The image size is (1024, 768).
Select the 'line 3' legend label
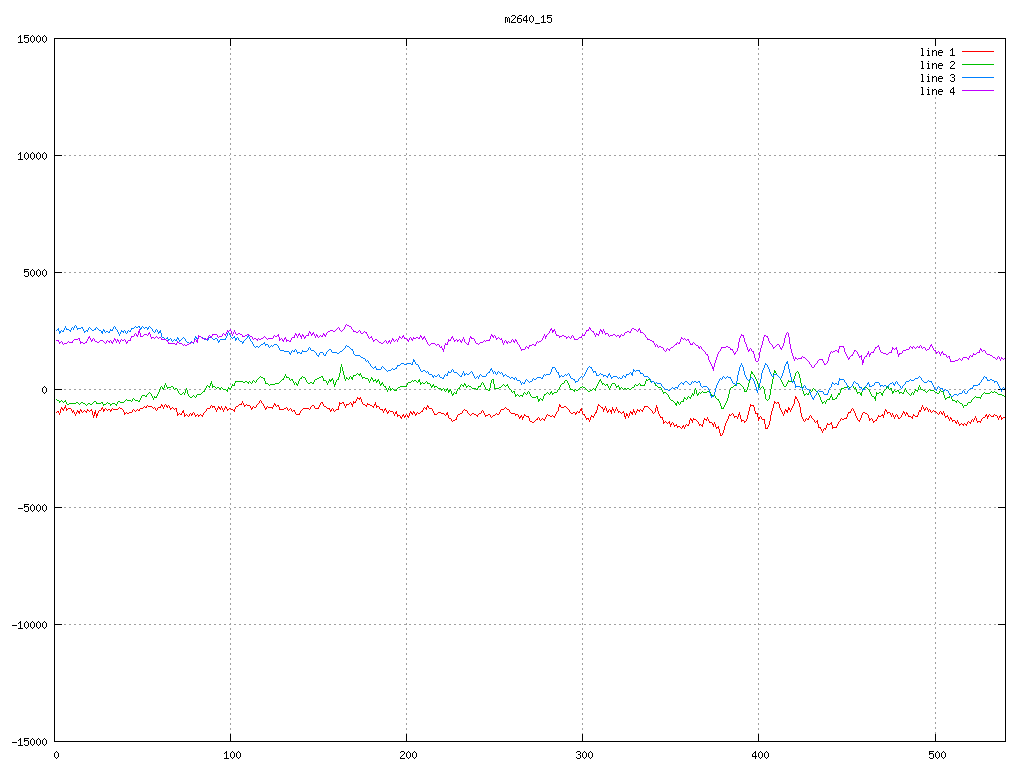pyautogui.click(x=937, y=78)
